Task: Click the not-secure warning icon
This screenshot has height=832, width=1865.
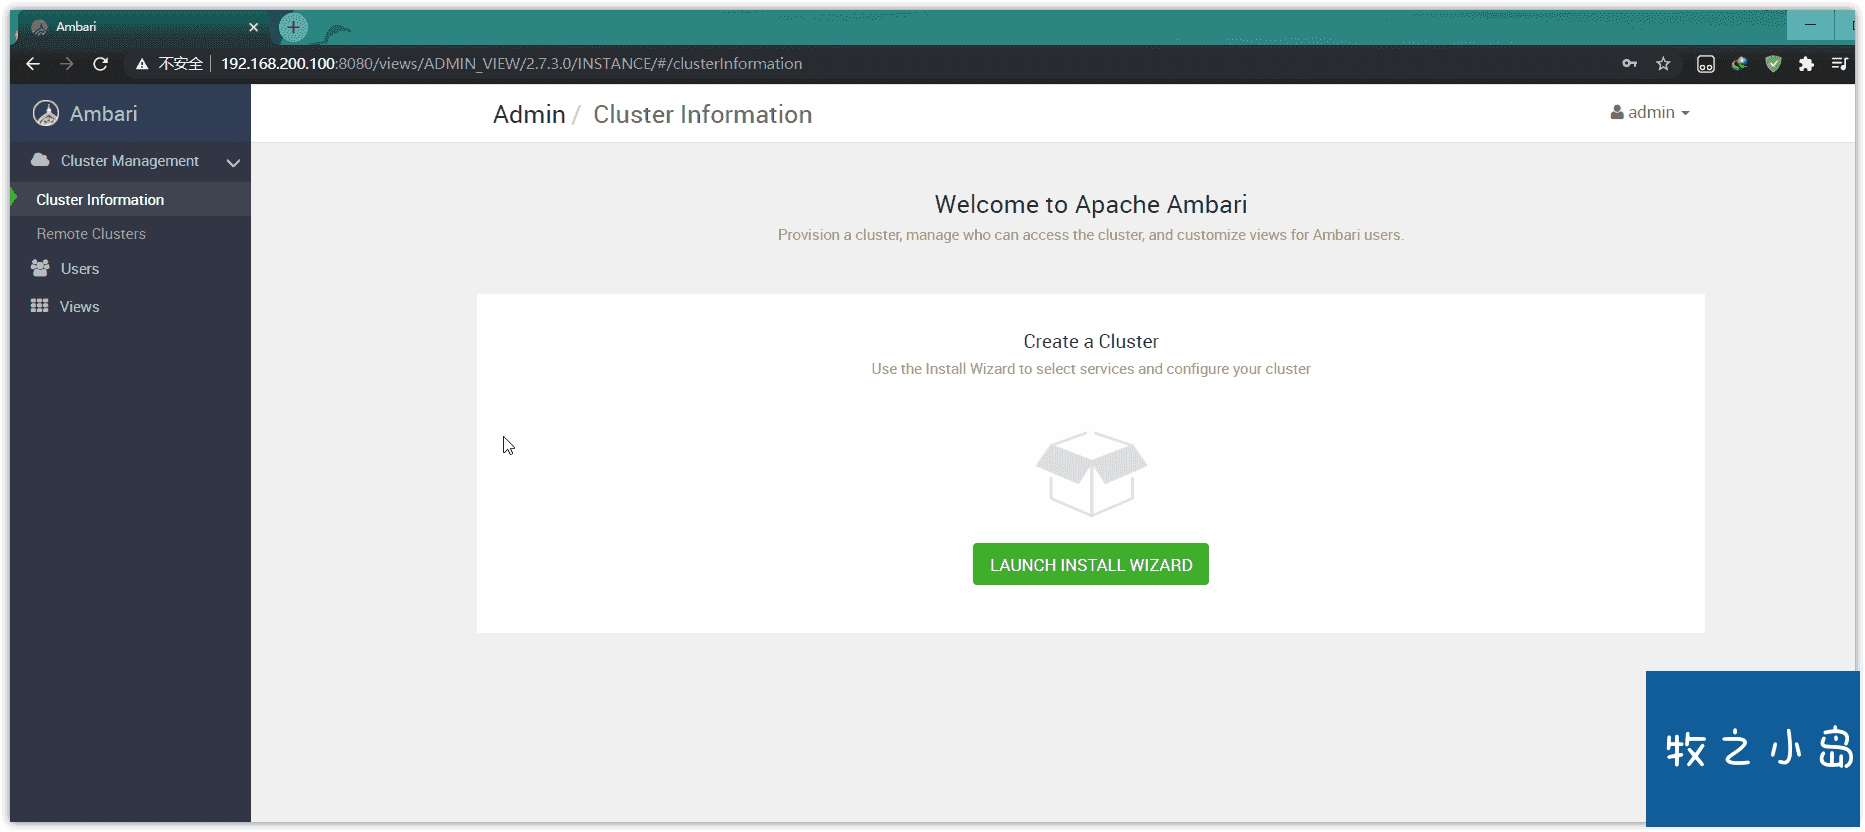Action: [x=142, y=64]
